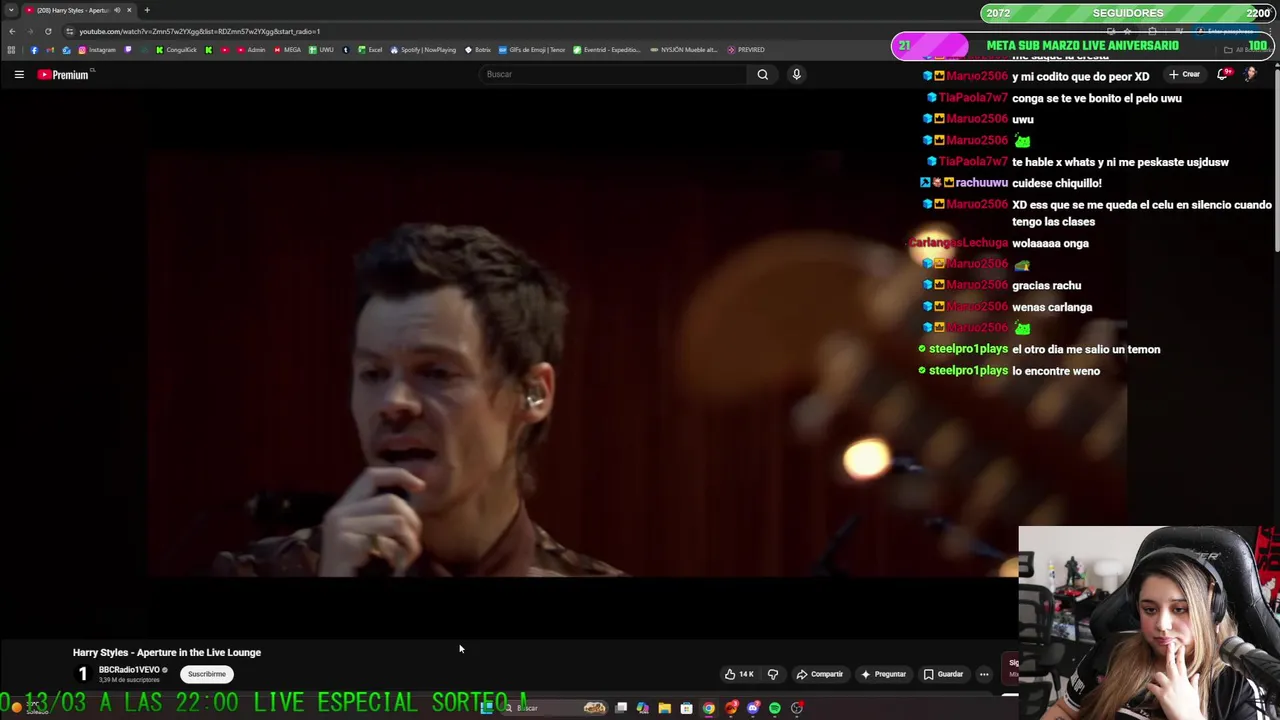This screenshot has width=1280, height=720.
Task: Open the Instagram bookmark
Action: point(97,50)
